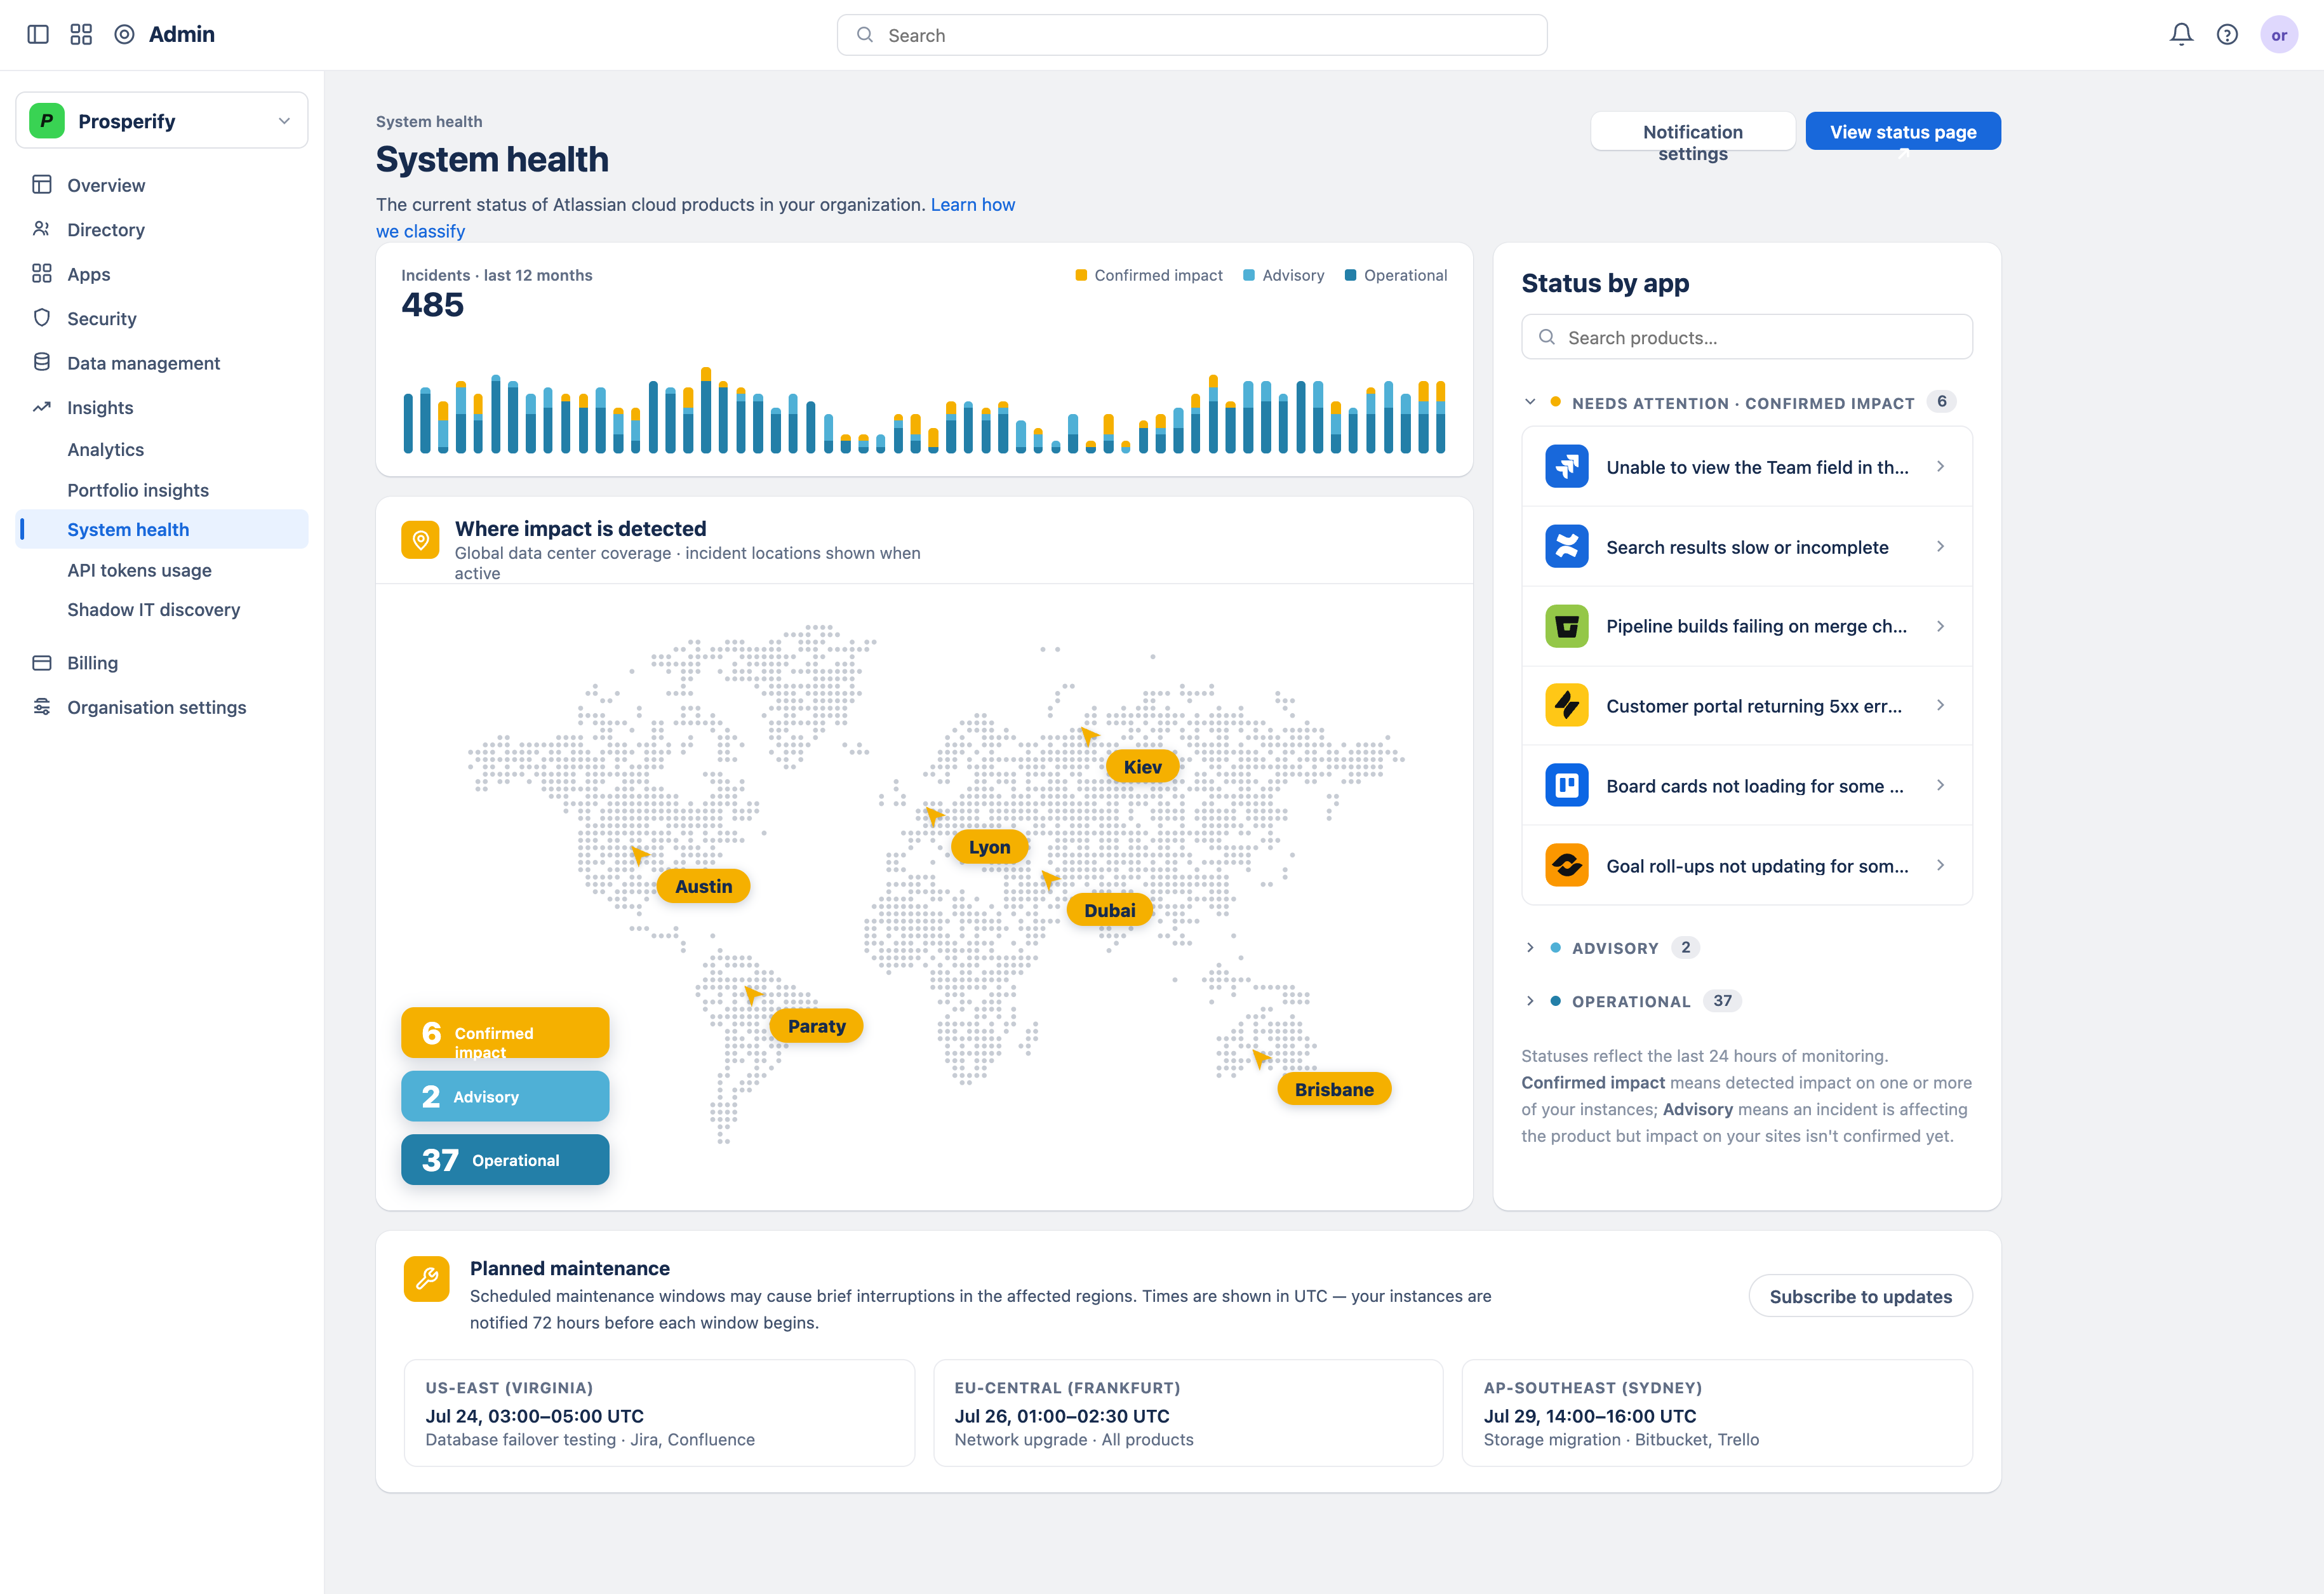
Task: Click the Bitbucket icon for pipeline builds issue
Action: coord(1566,626)
